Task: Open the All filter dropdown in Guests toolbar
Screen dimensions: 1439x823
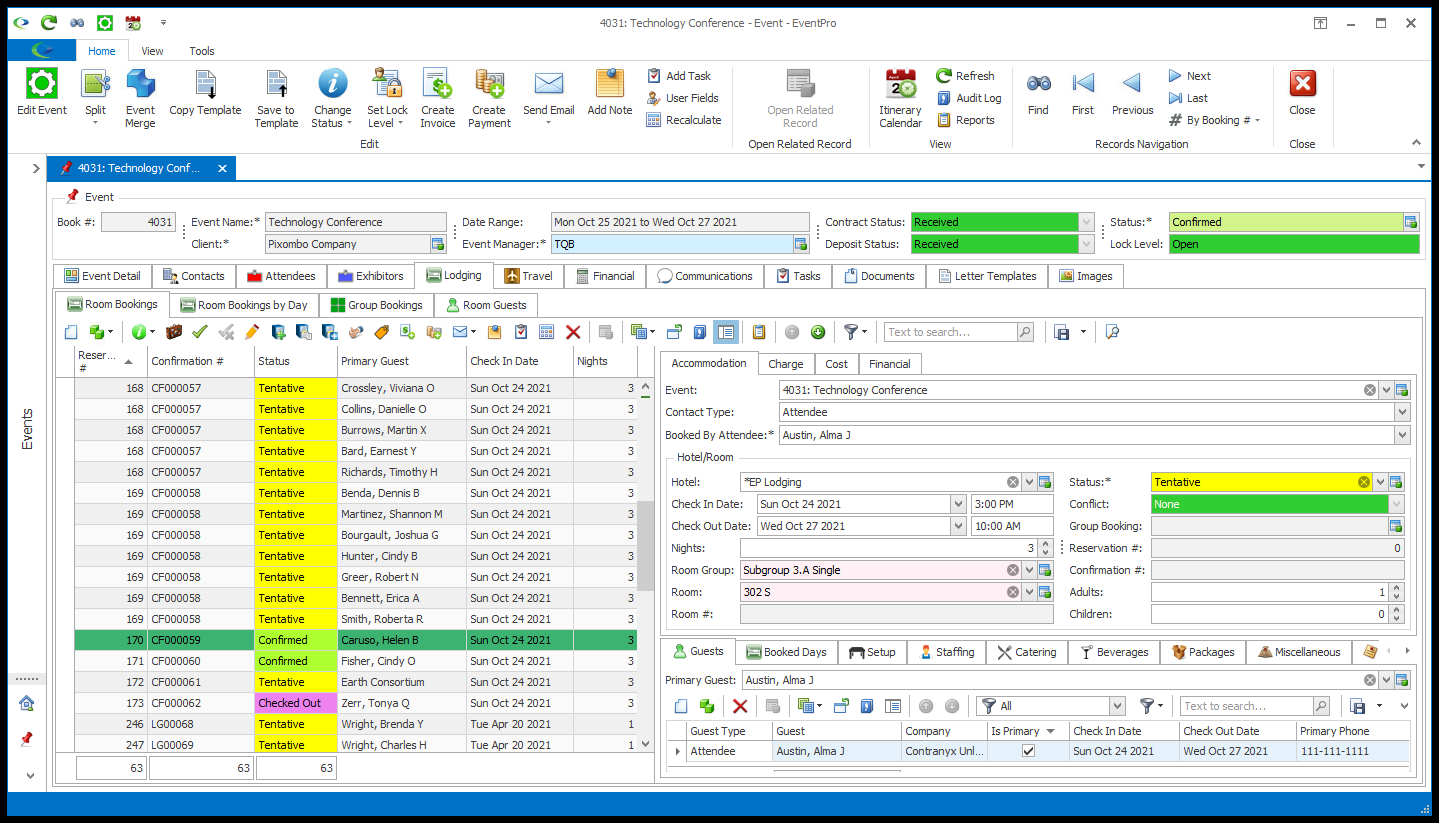Action: pos(1117,706)
